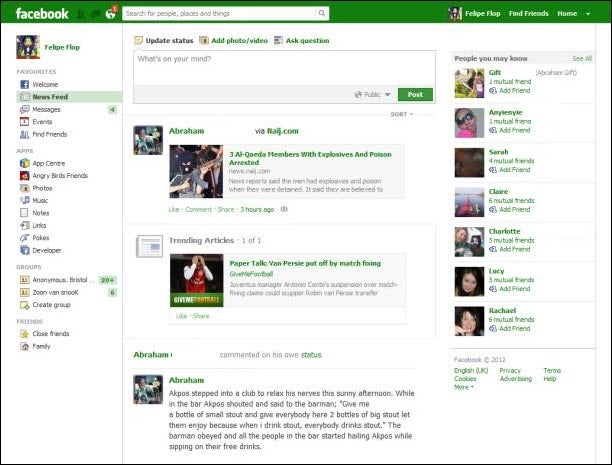This screenshot has height=465, width=612.
Task: Add Gift as a friend
Action: coord(510,91)
